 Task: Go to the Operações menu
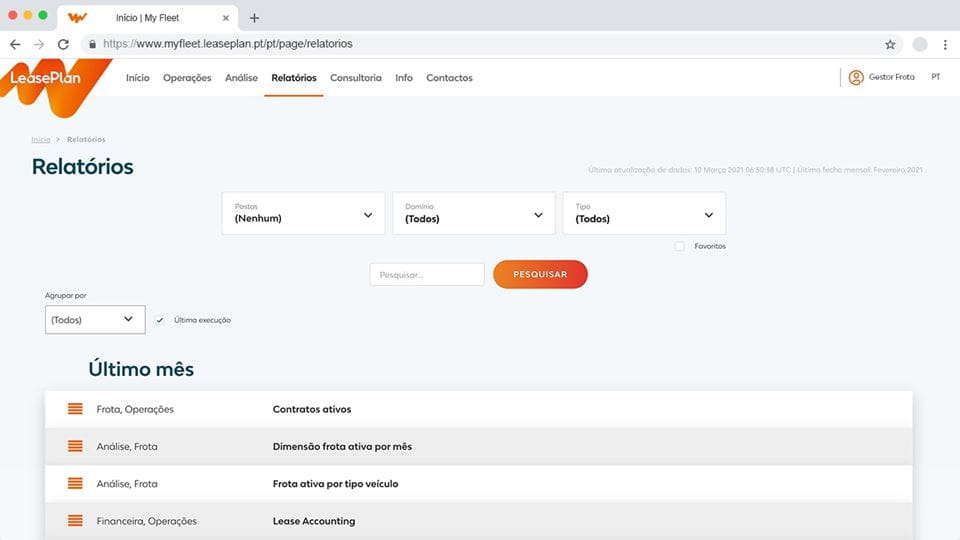pyautogui.click(x=187, y=78)
